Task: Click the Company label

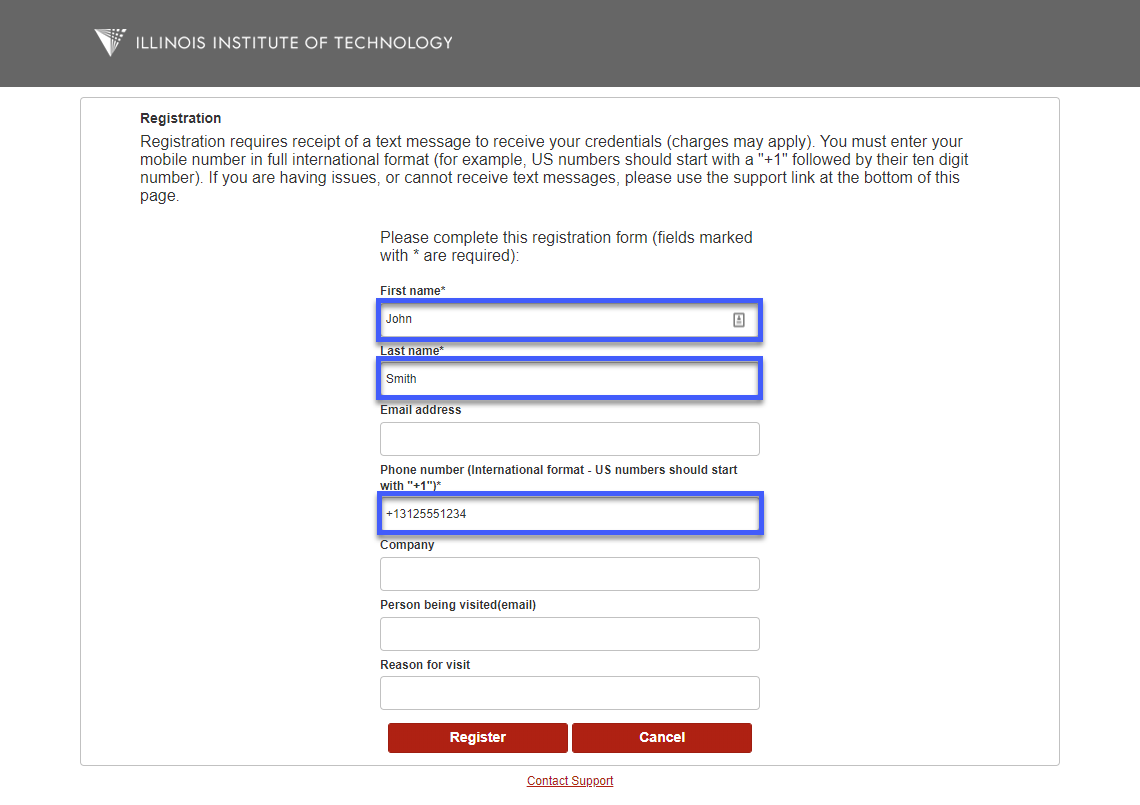Action: click(406, 545)
